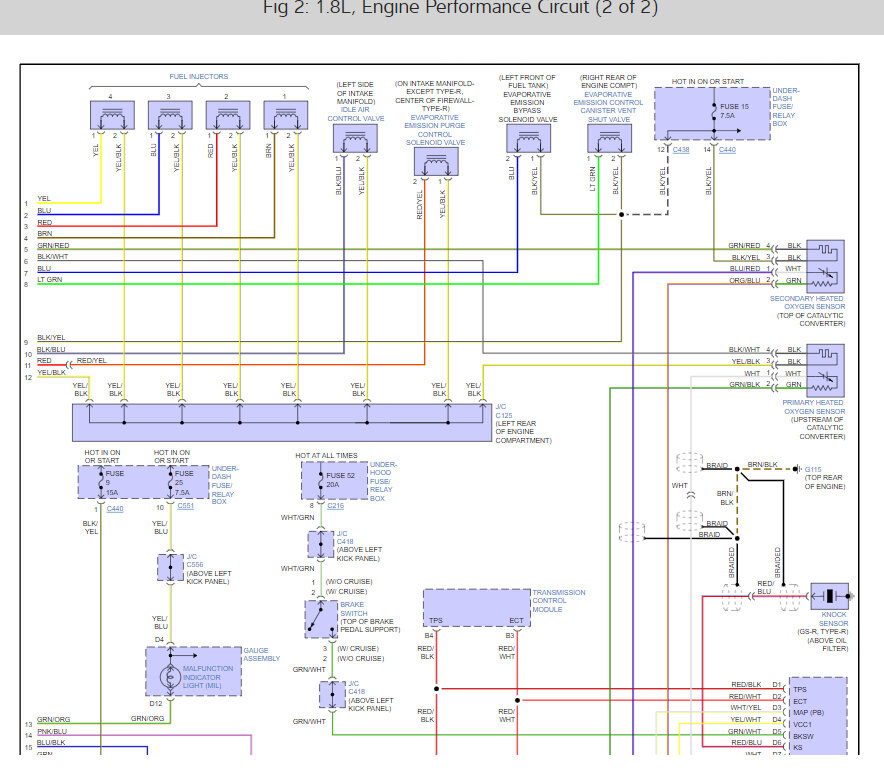Click the (W/O CRUISE) label above brake switch
Viewport: 884px width, 774px height.
tap(349, 581)
